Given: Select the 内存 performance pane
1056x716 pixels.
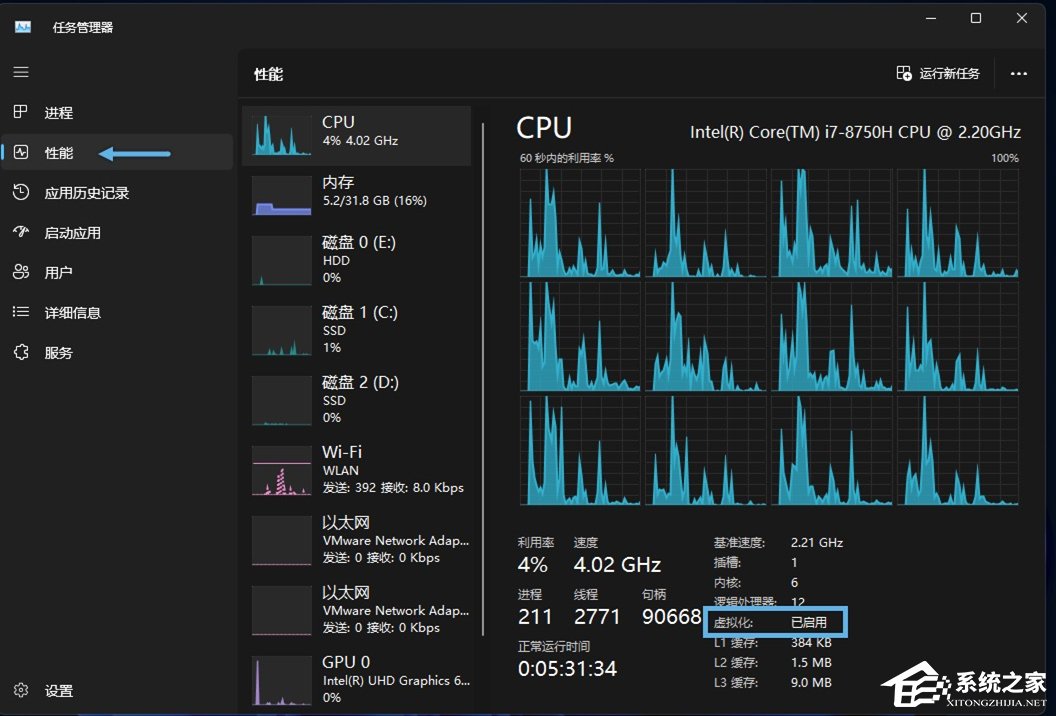Looking at the screenshot, I should (355, 191).
